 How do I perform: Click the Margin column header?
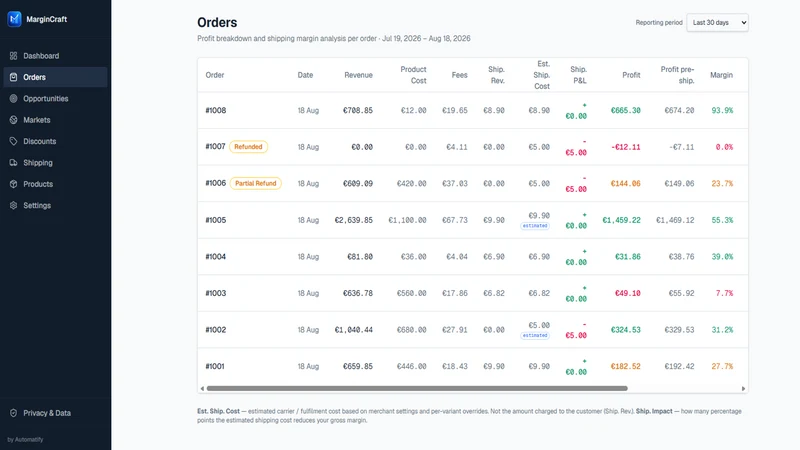pyautogui.click(x=721, y=75)
